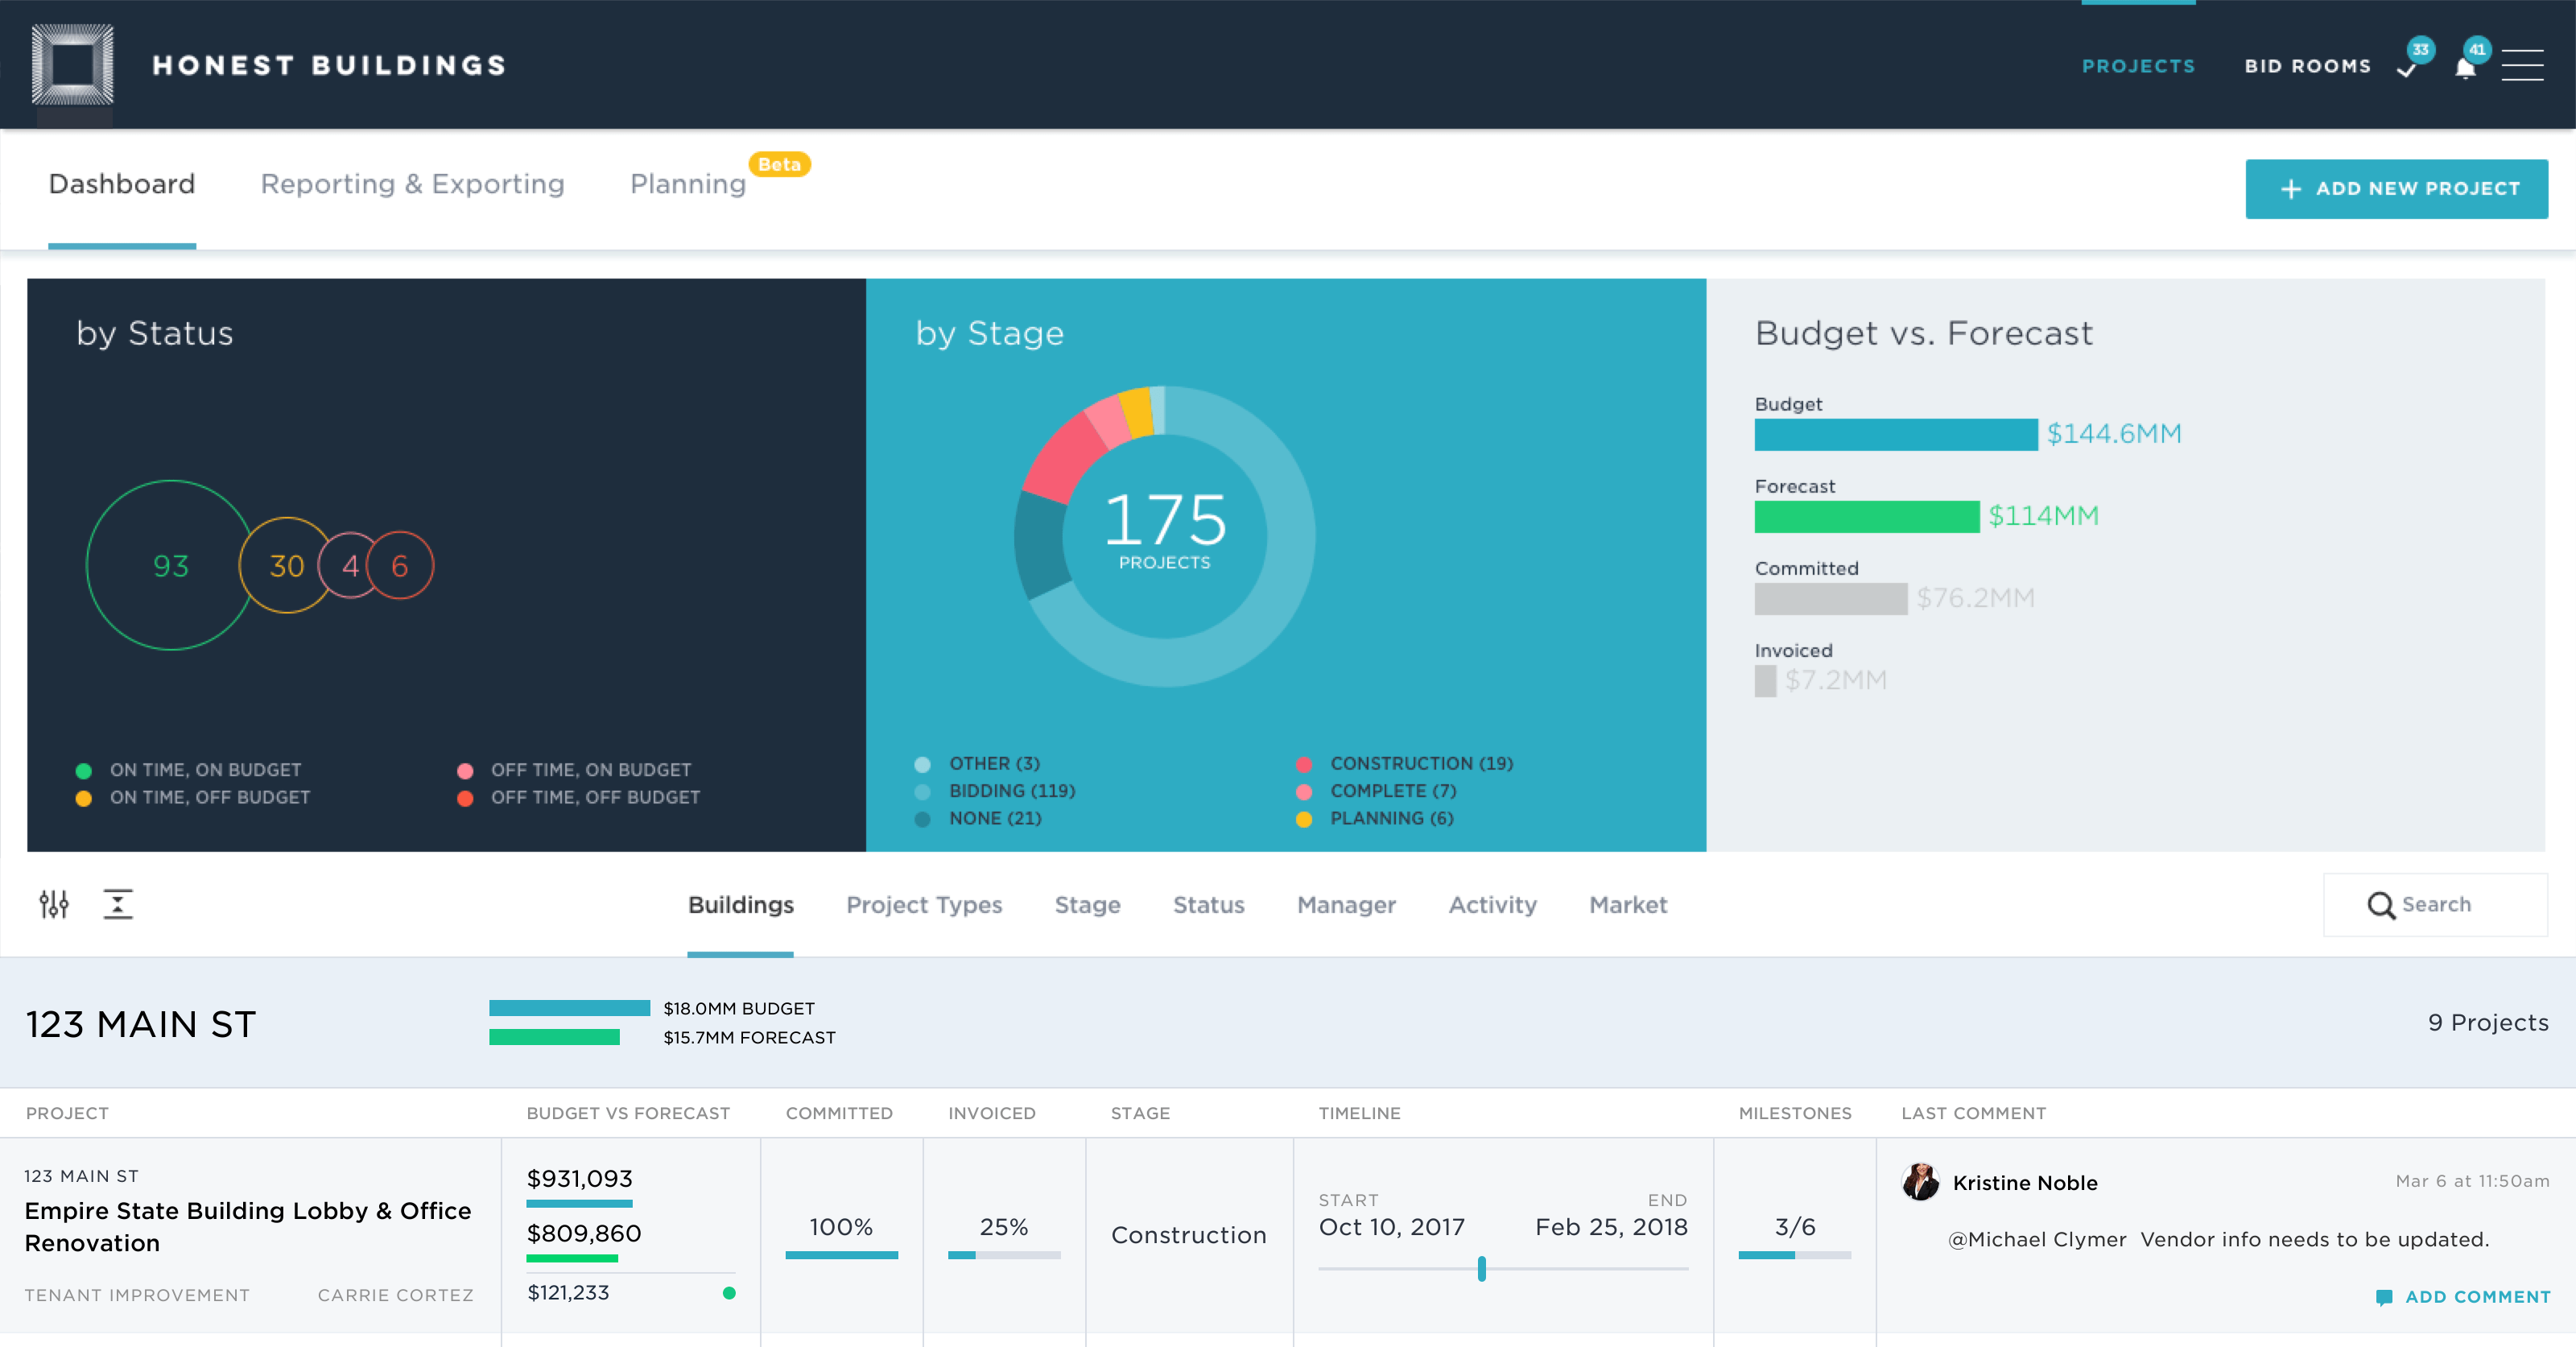Click the Add New Project button
Image resolution: width=2576 pixels, height=1347 pixels.
pos(2396,189)
